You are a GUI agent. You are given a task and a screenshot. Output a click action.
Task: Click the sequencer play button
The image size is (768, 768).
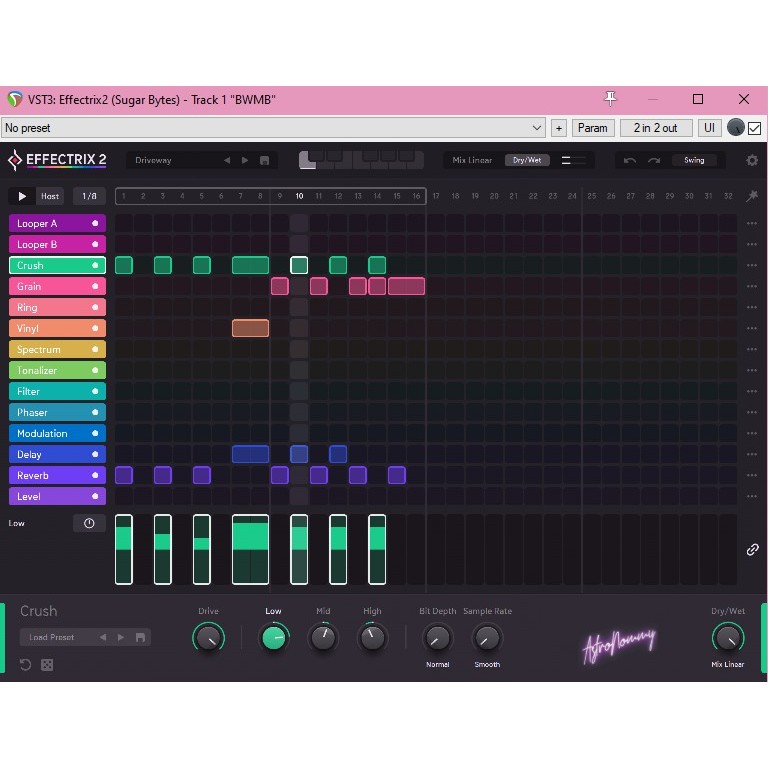(22, 197)
